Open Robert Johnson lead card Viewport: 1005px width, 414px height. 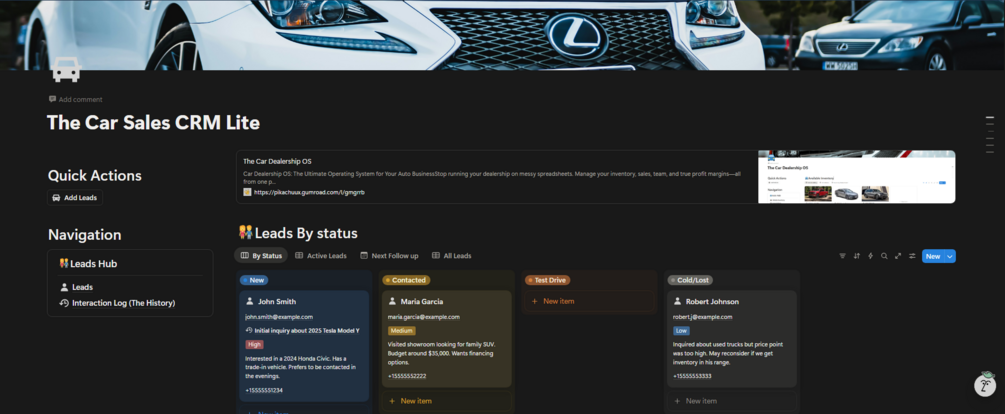click(x=732, y=338)
